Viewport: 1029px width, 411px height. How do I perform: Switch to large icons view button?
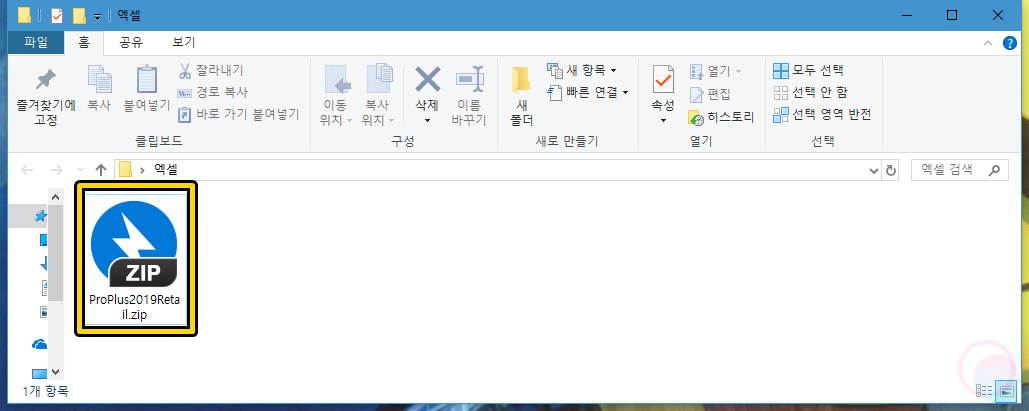pyautogui.click(x=1005, y=391)
